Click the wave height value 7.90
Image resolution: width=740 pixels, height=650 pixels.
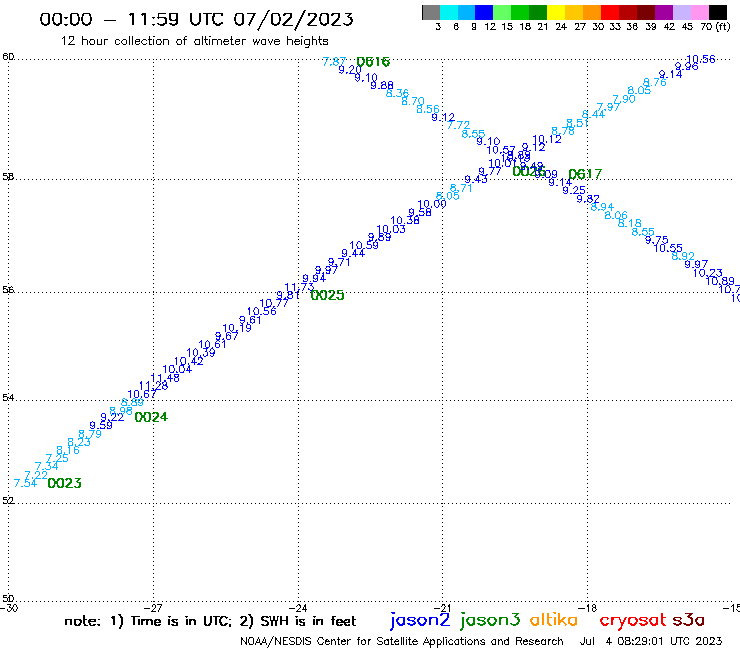point(624,99)
